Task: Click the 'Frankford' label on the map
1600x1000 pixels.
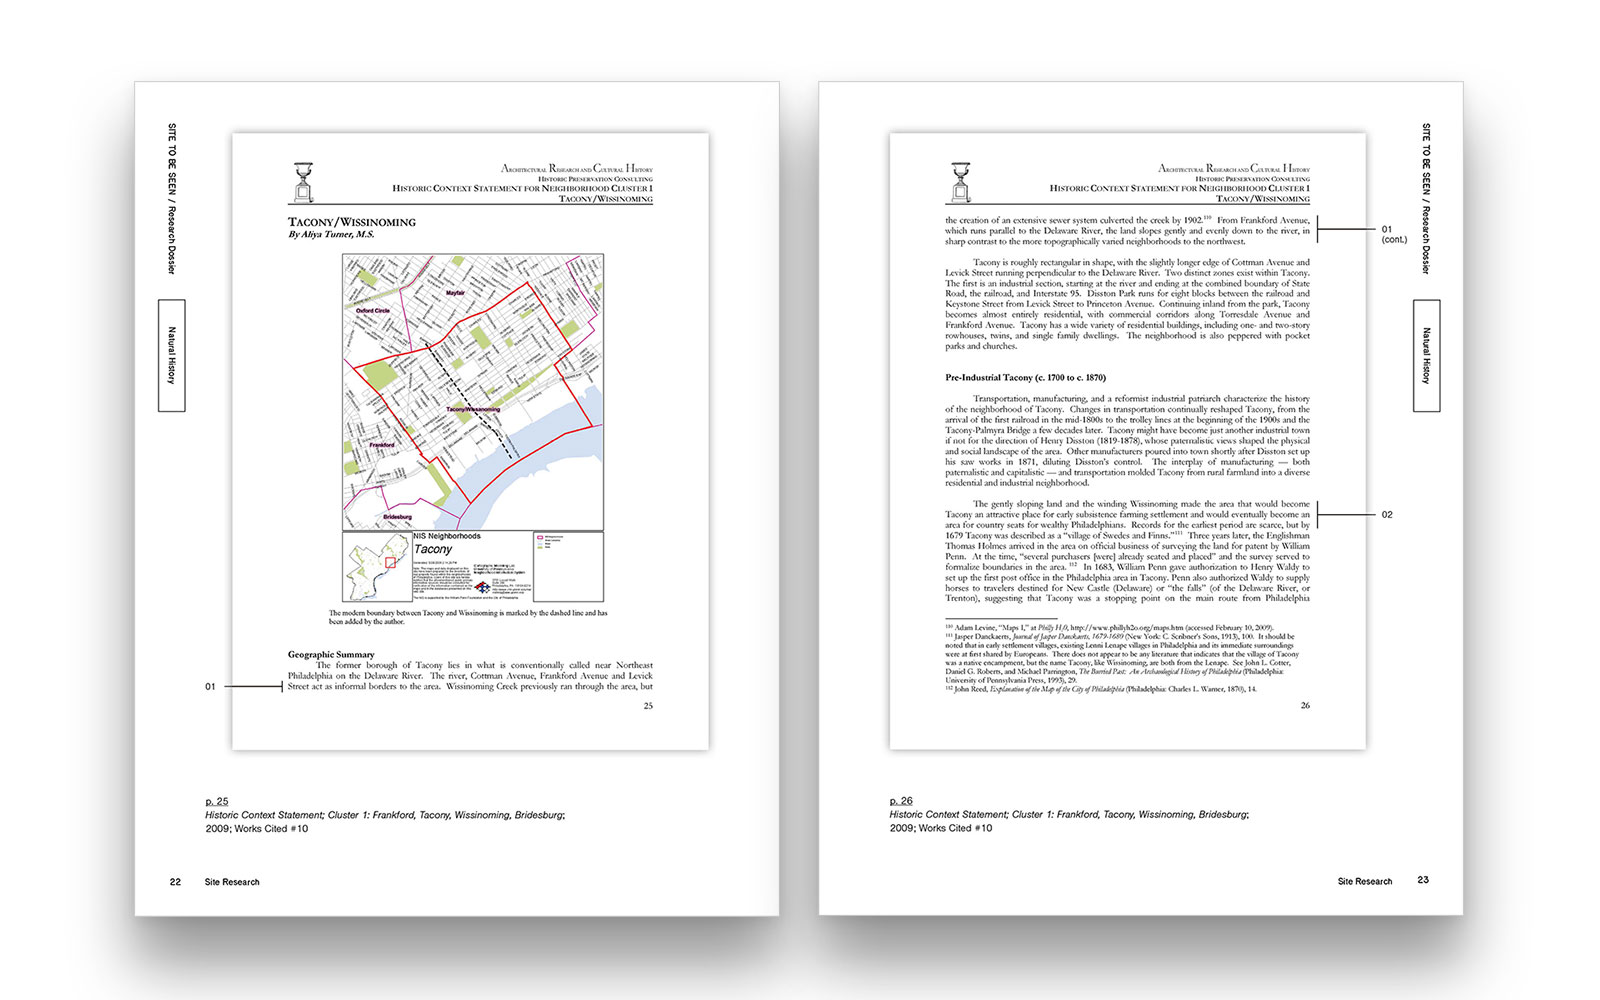Action: 382,445
